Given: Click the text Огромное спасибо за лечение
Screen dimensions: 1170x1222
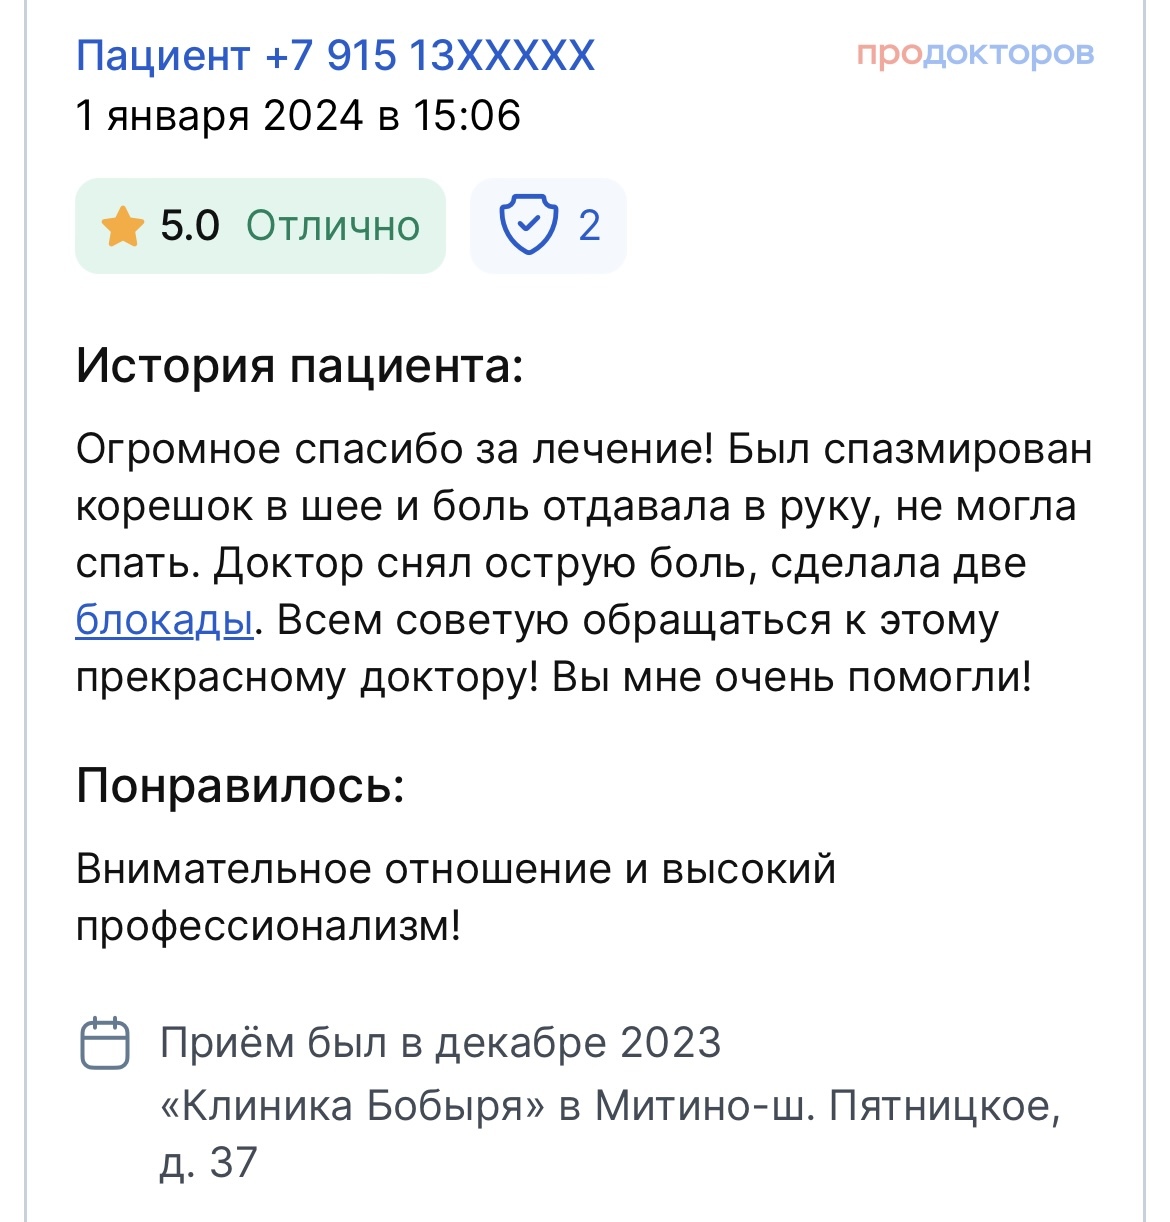Looking at the screenshot, I should pyautogui.click(x=394, y=449).
